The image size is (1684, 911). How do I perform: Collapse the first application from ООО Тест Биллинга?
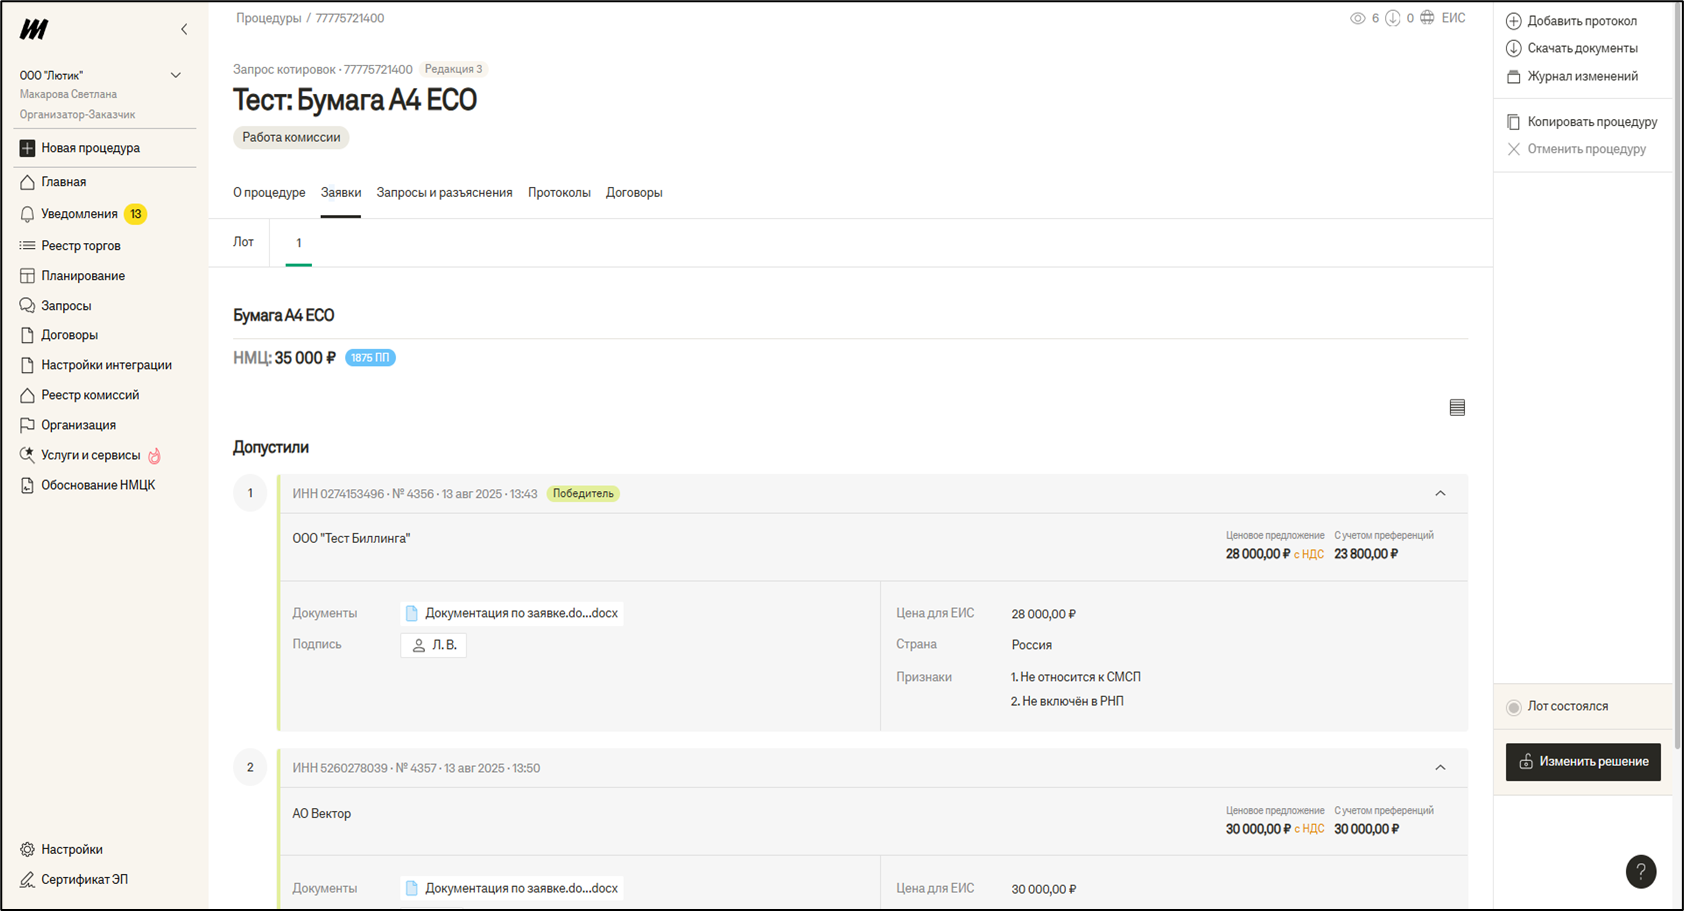[1440, 493]
